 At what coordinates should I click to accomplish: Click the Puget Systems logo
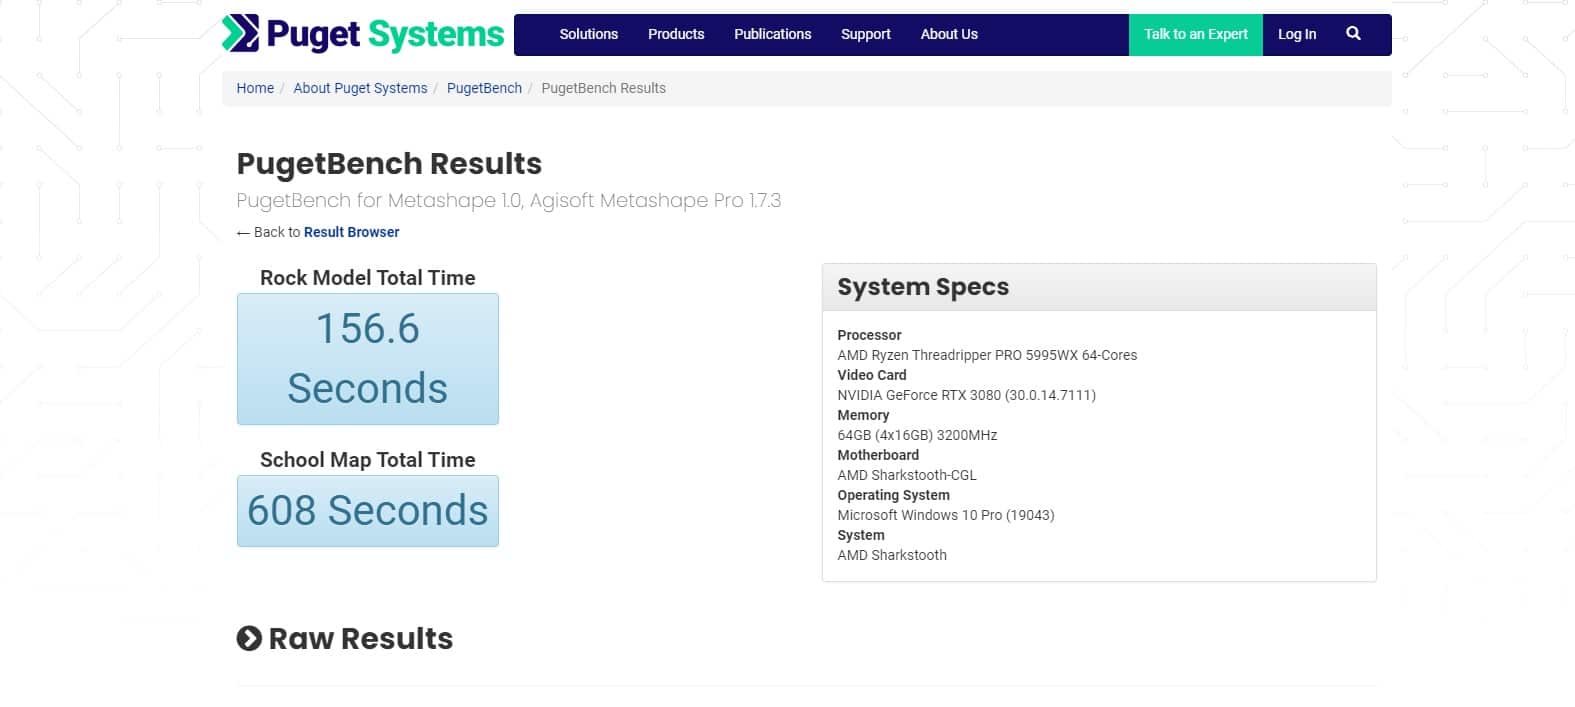(x=363, y=34)
